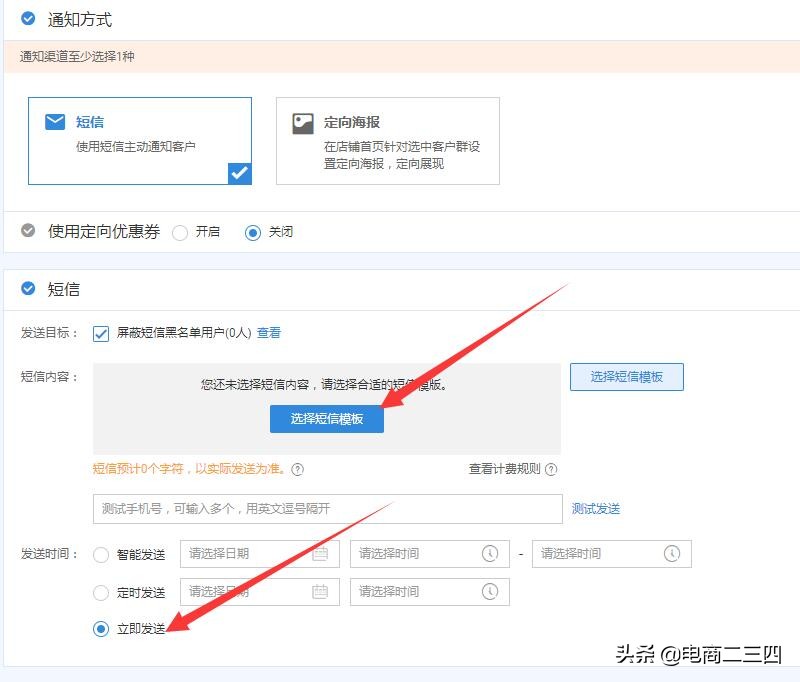
Task: Select the 智能发送 radio button
Action: (x=101, y=553)
